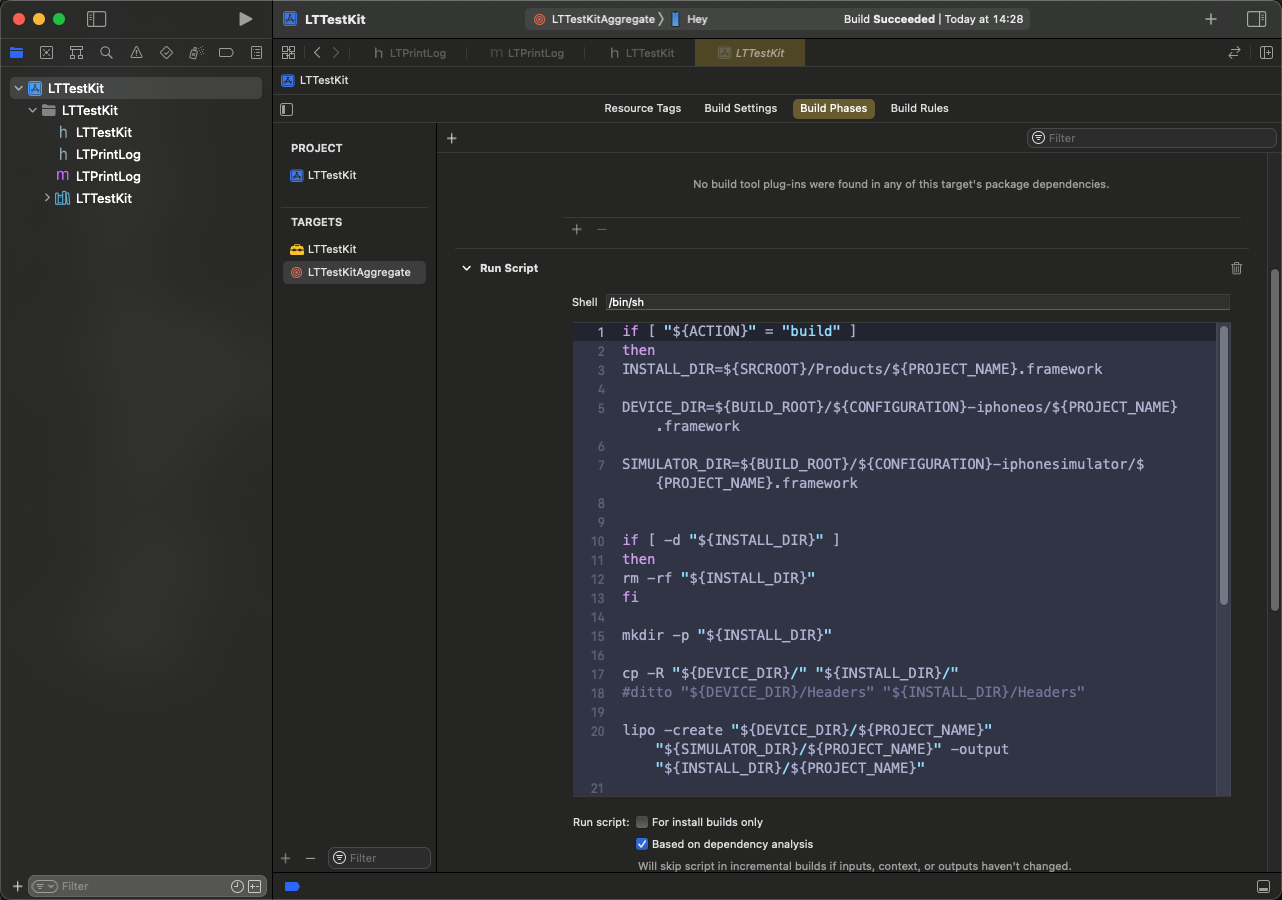Open the Issue navigator warning icon
The image size is (1282, 900).
pos(136,52)
